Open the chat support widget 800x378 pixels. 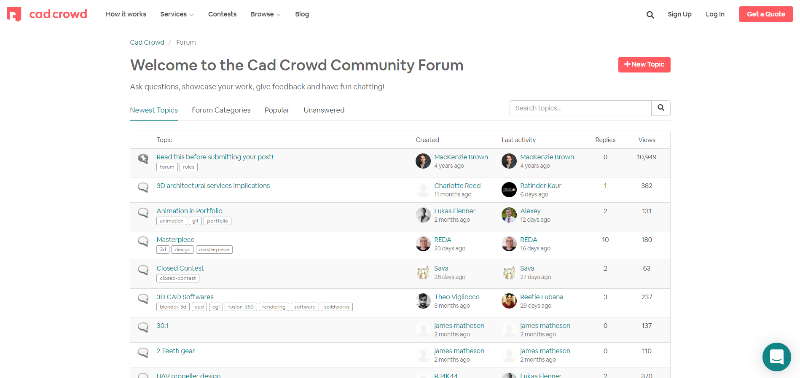(x=777, y=357)
